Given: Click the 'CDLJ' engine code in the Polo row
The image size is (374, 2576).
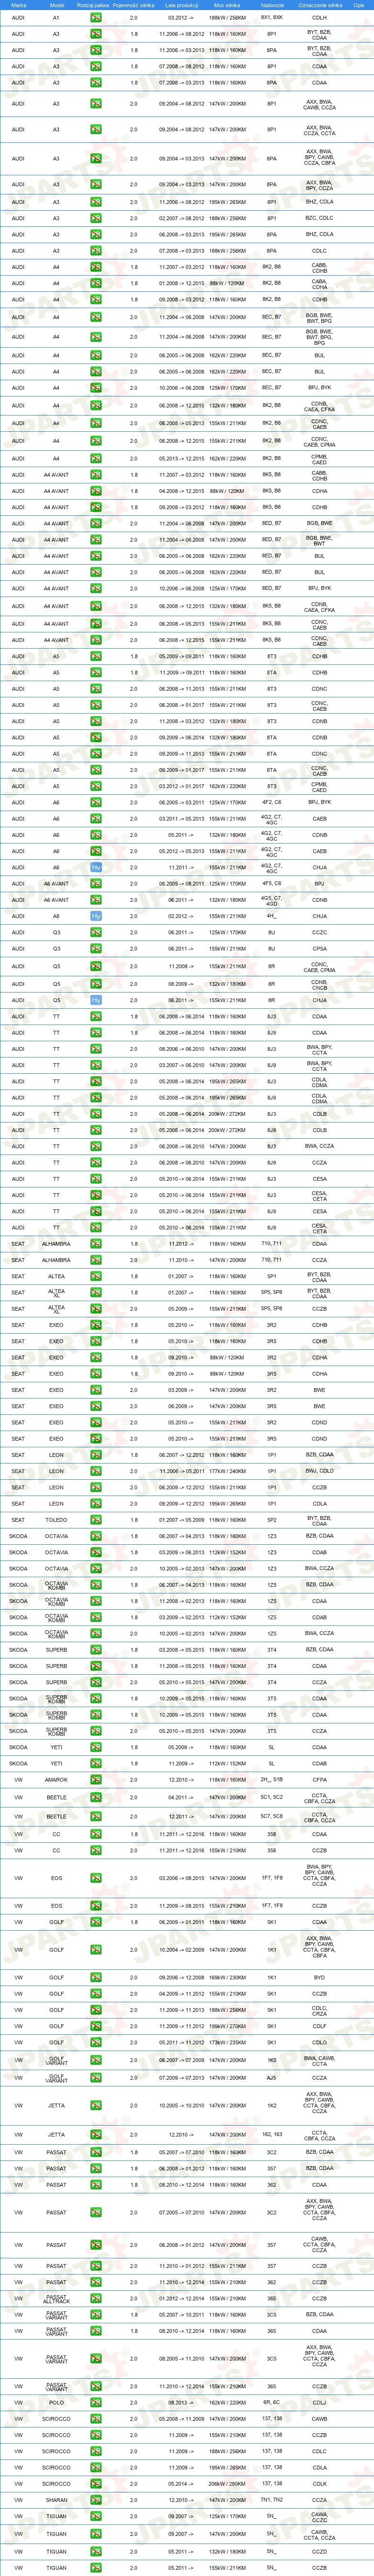Looking at the screenshot, I should [319, 2403].
